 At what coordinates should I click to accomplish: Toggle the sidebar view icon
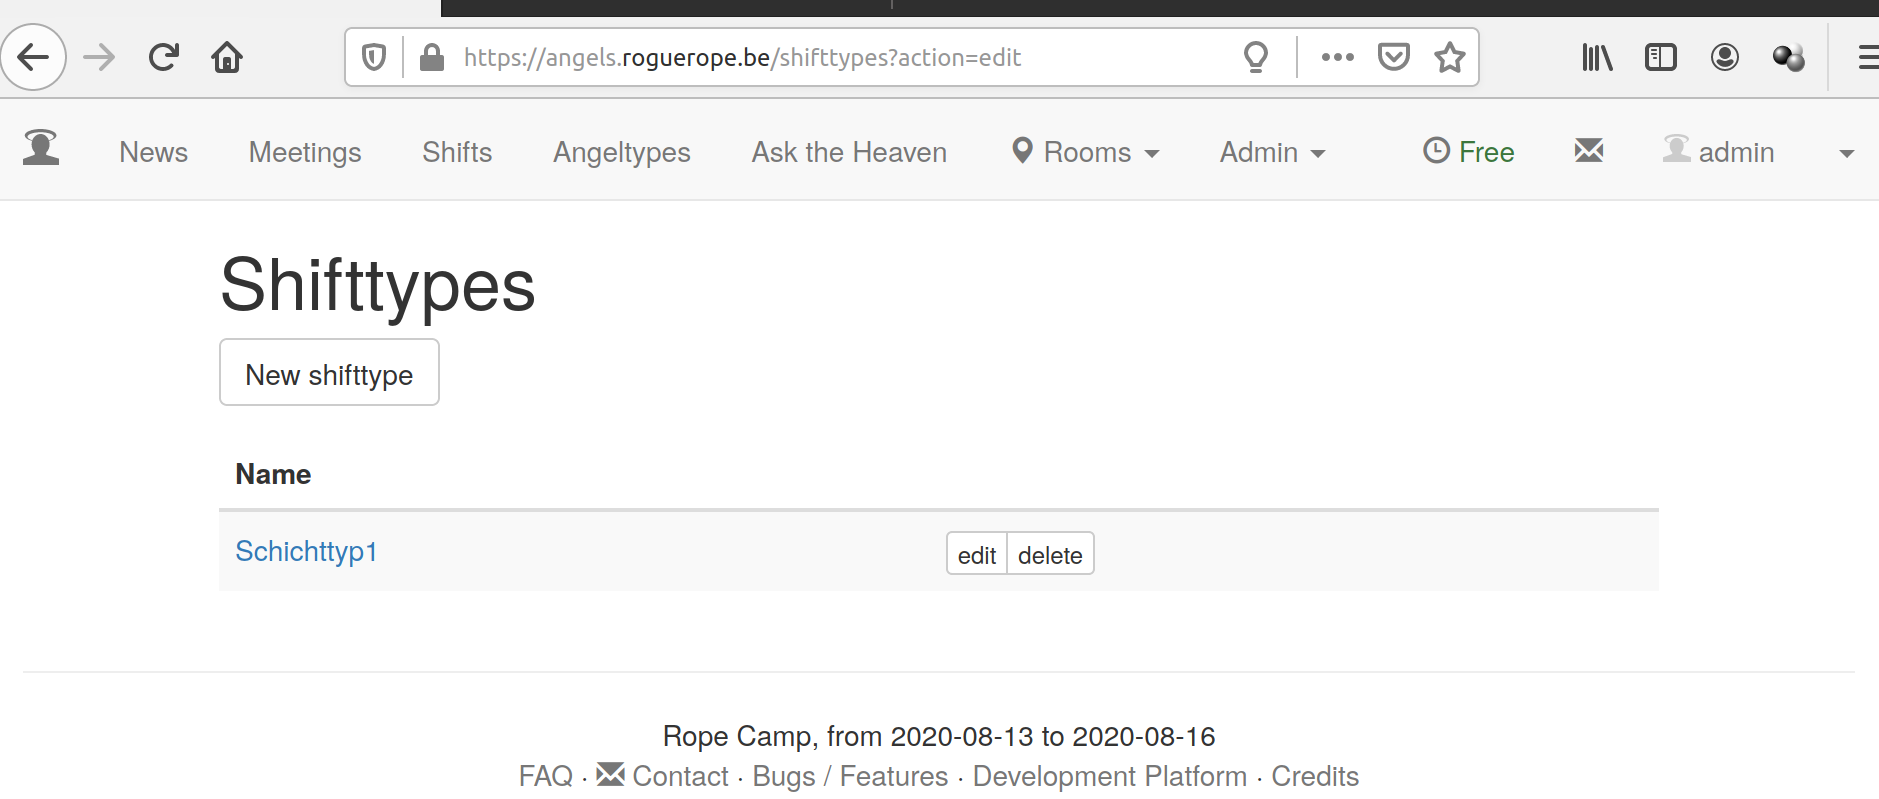coord(1661,57)
